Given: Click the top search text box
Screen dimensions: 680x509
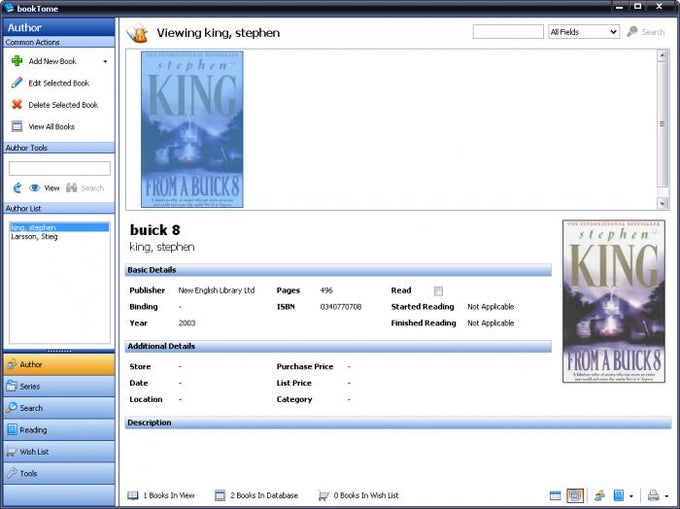Looking at the screenshot, I should pos(508,32).
